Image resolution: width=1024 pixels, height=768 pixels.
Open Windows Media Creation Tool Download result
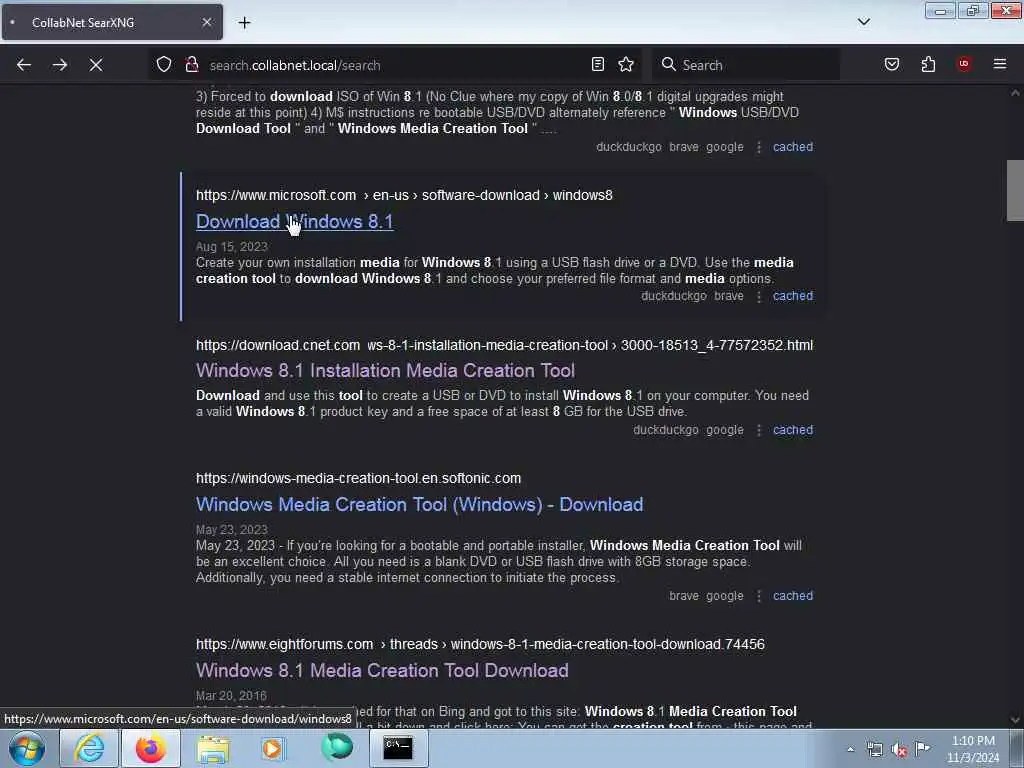pyautogui.click(x=419, y=504)
